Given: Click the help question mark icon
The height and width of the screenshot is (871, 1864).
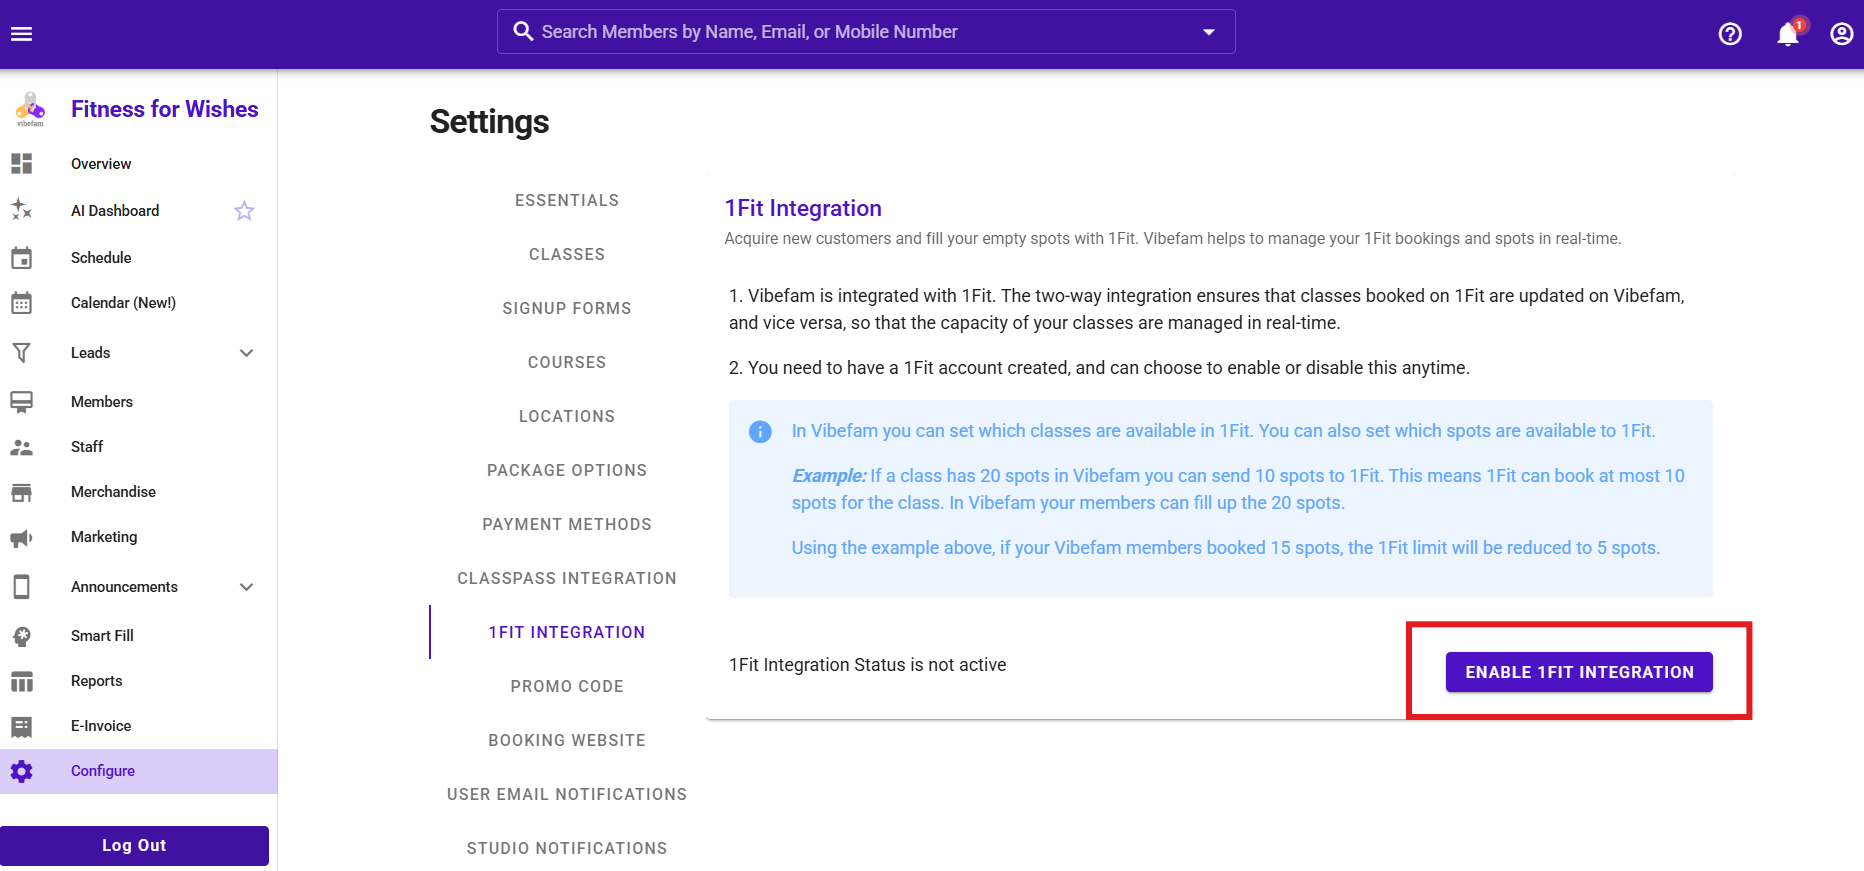Looking at the screenshot, I should [x=1730, y=34].
